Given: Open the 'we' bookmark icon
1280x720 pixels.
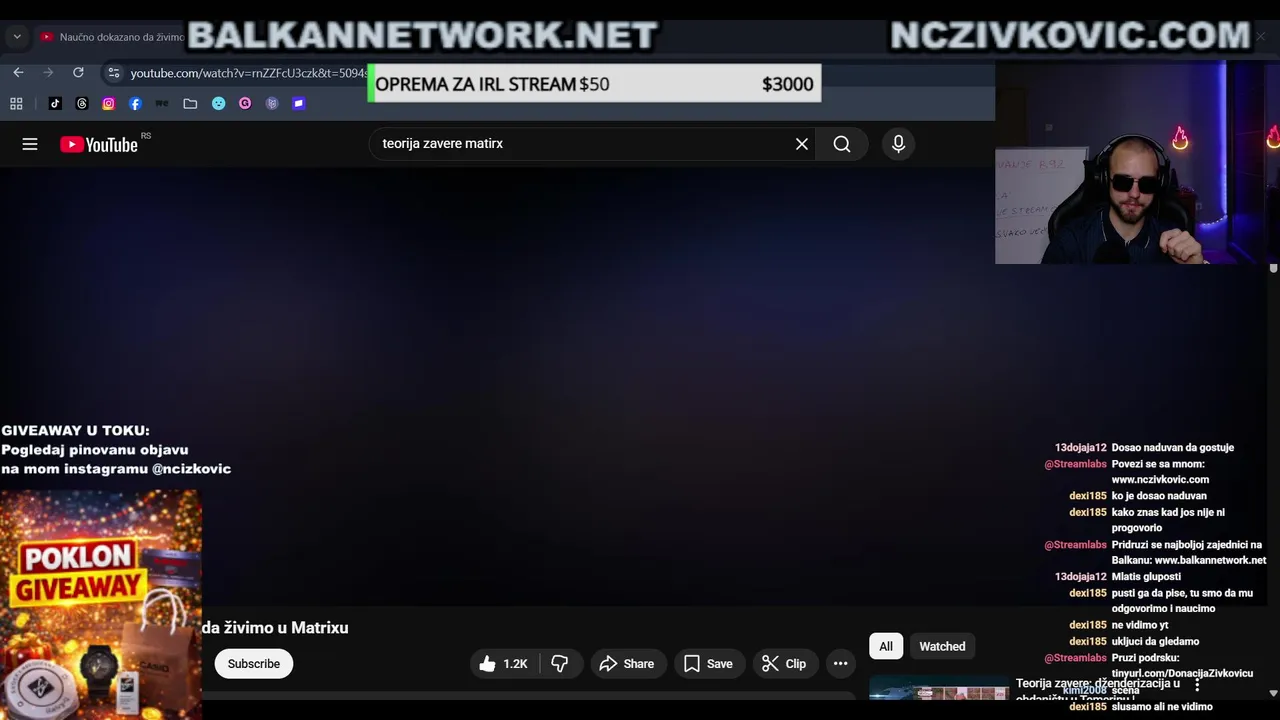Looking at the screenshot, I should pos(162,103).
